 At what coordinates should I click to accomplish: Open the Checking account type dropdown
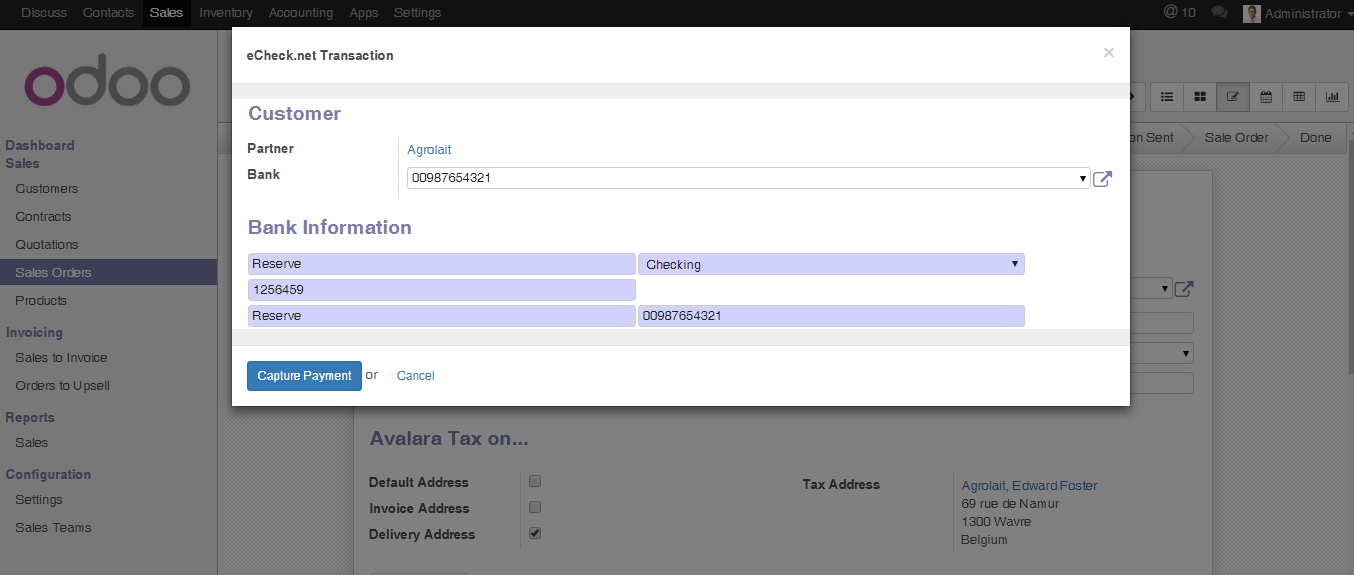pyautogui.click(x=831, y=264)
